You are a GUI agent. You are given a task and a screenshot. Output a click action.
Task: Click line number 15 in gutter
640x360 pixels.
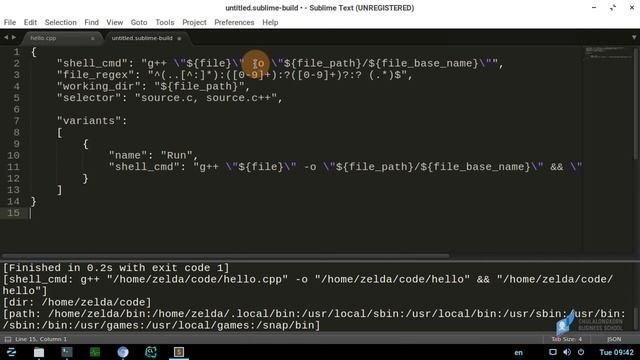tap(13, 213)
